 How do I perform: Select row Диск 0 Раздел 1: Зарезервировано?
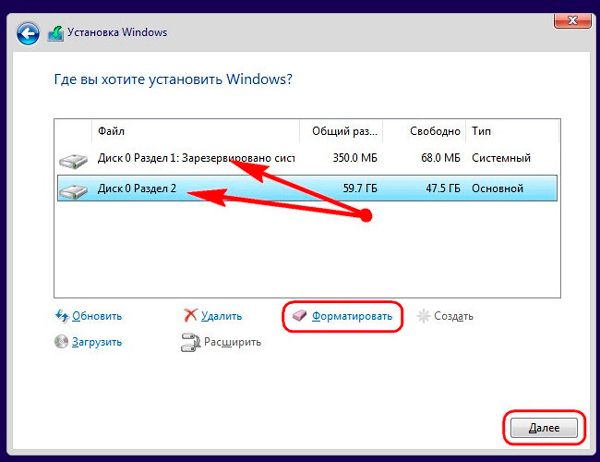coord(307,158)
